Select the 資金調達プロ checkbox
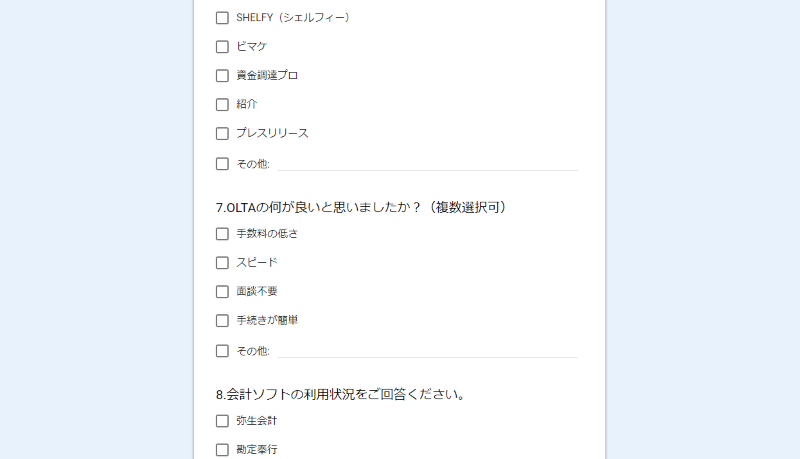The height and width of the screenshot is (459, 800). tap(222, 75)
